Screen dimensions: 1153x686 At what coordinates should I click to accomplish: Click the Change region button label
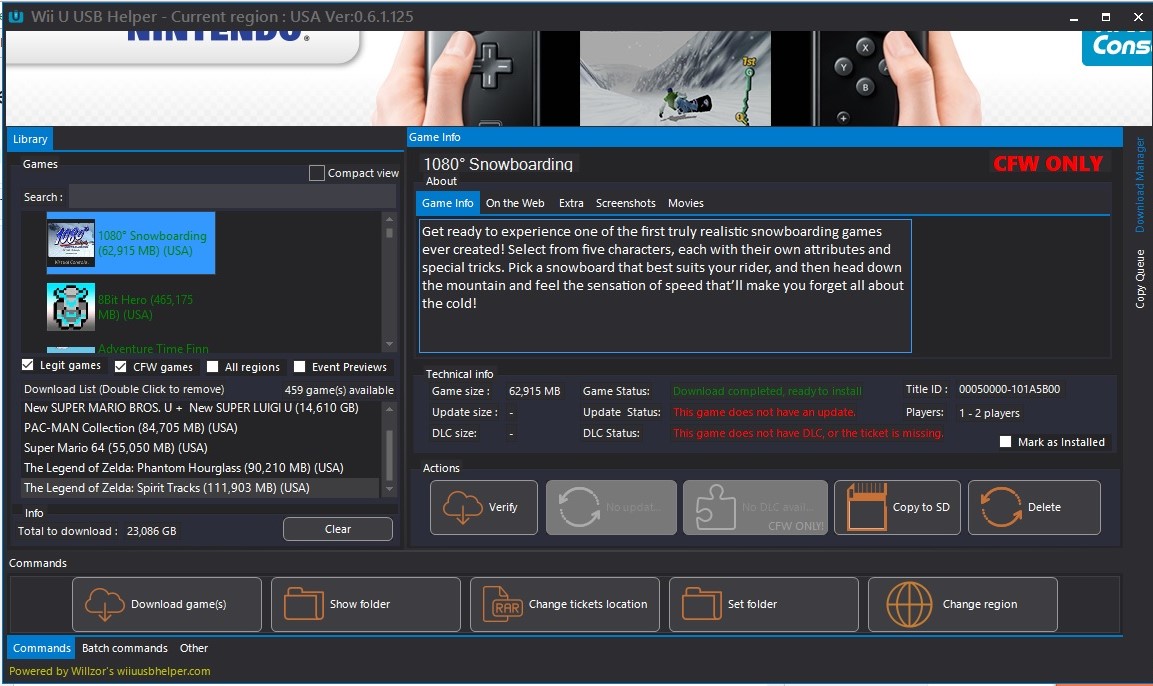(x=979, y=604)
